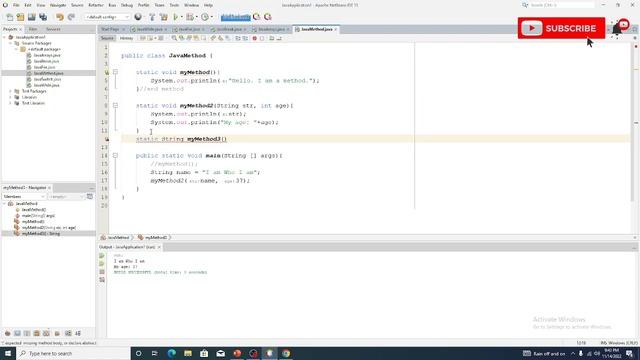This screenshot has width=640, height=360.
Task: Click the New Project toolbar icon
Action: [20, 17]
